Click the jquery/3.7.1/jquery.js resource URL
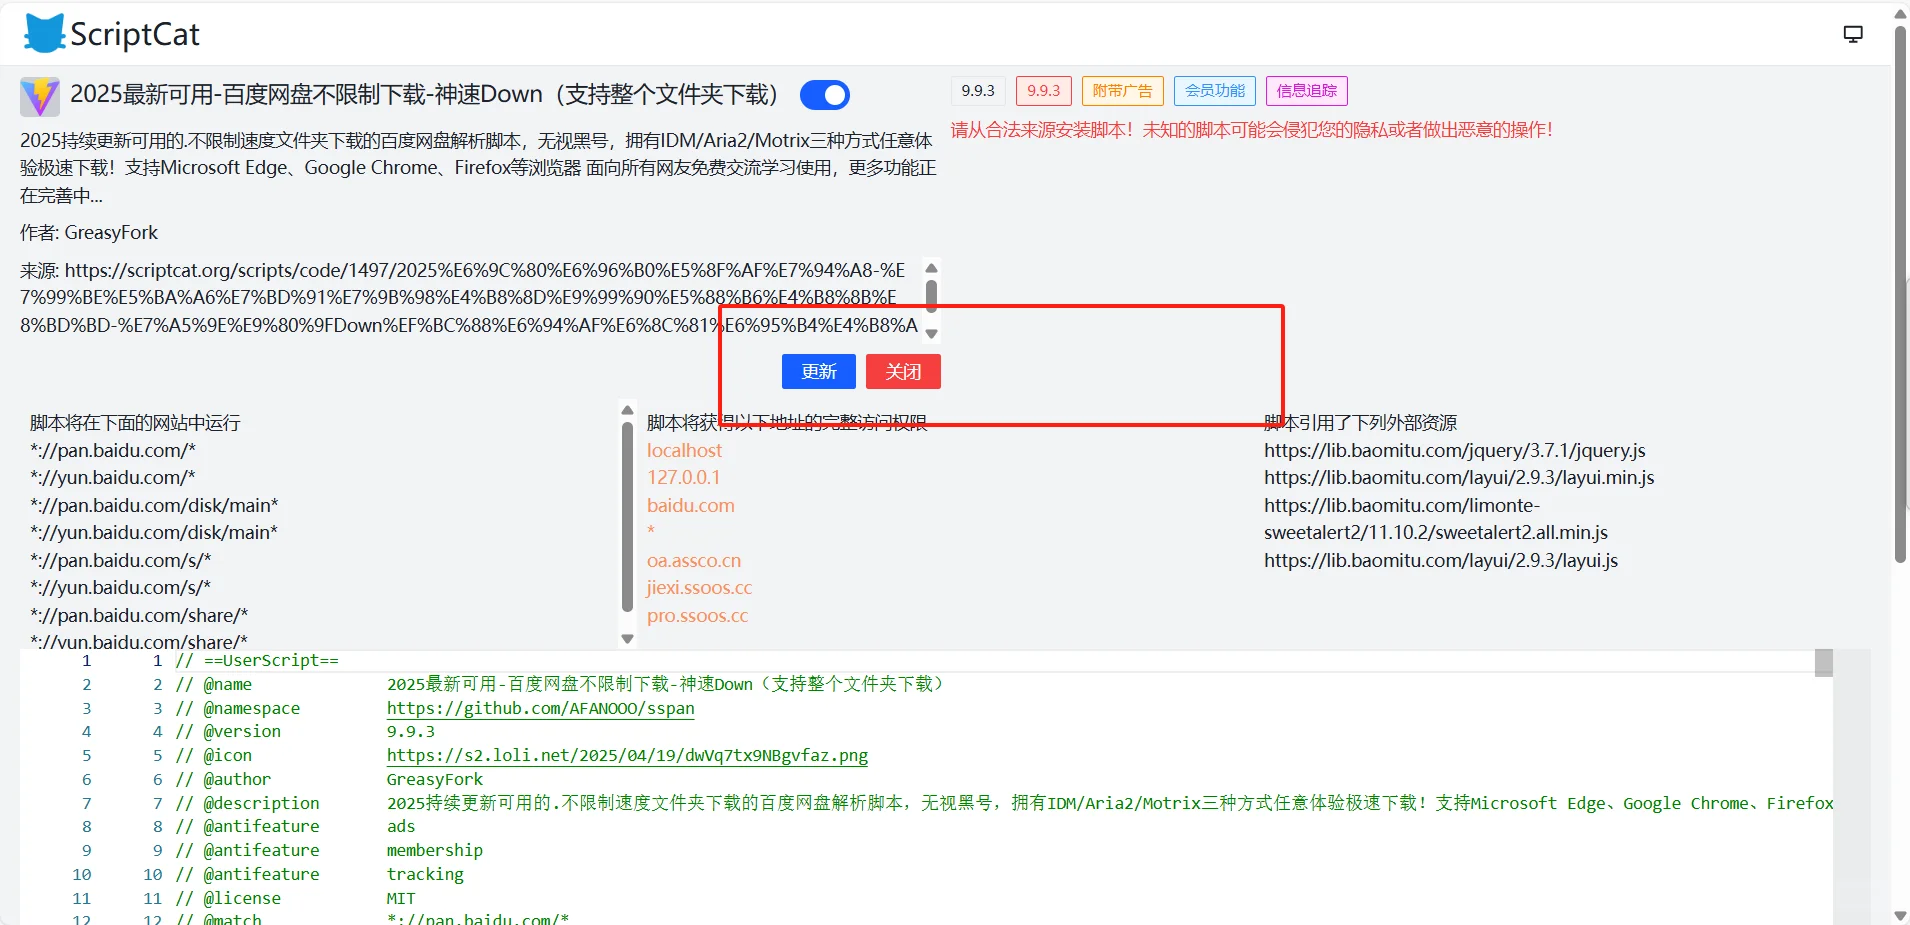Viewport: 1910px width, 925px height. pyautogui.click(x=1455, y=450)
